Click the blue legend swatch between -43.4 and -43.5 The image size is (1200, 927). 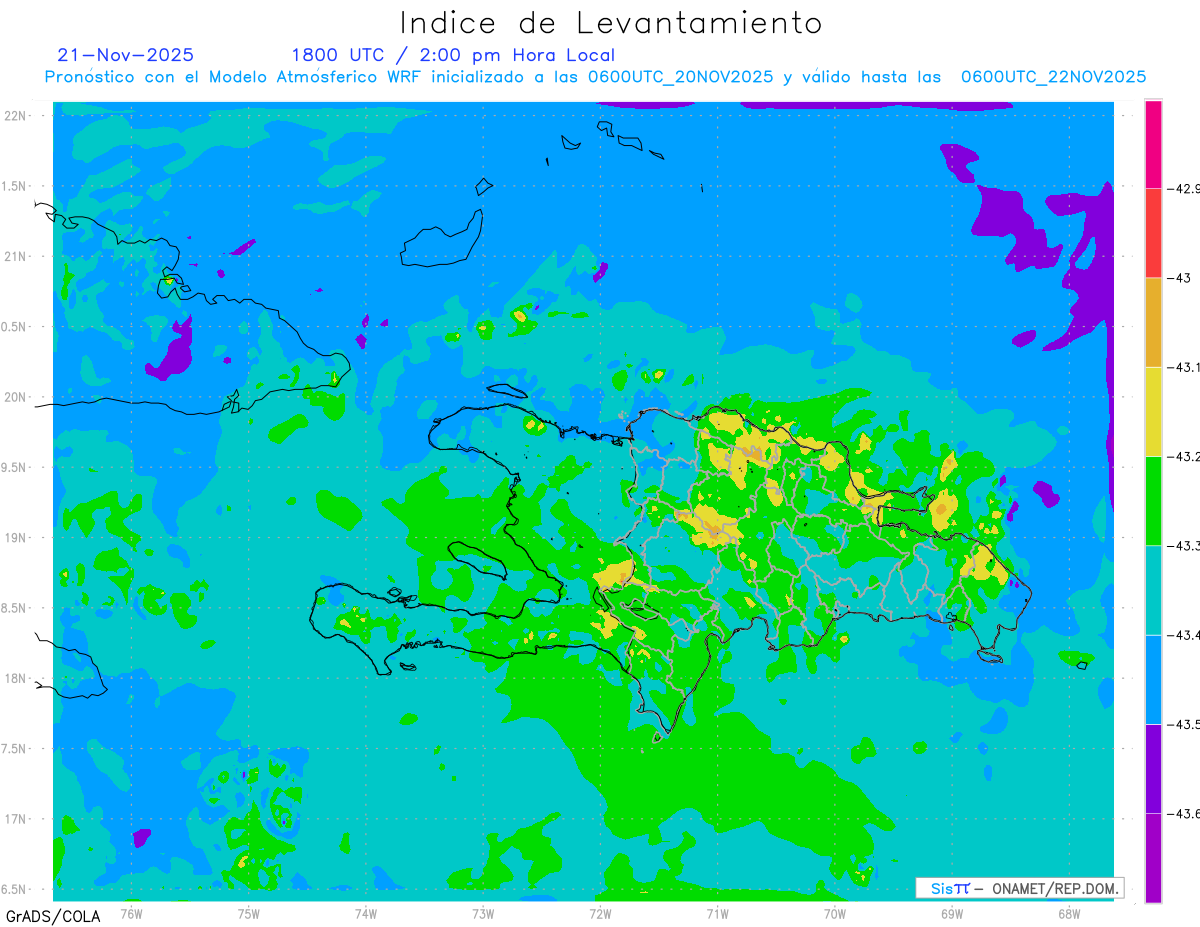(1153, 679)
